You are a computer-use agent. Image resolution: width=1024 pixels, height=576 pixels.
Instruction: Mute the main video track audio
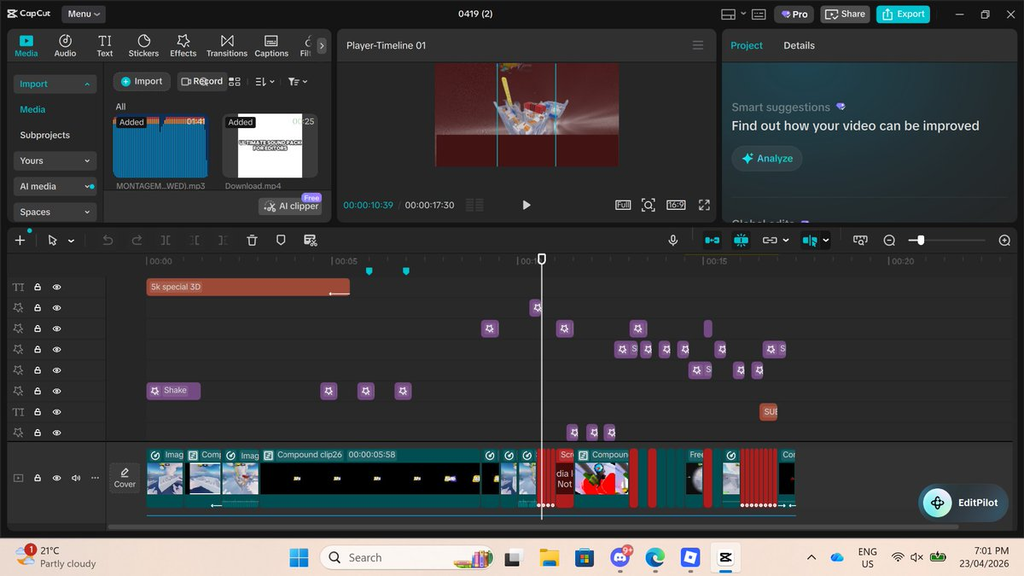pos(76,478)
